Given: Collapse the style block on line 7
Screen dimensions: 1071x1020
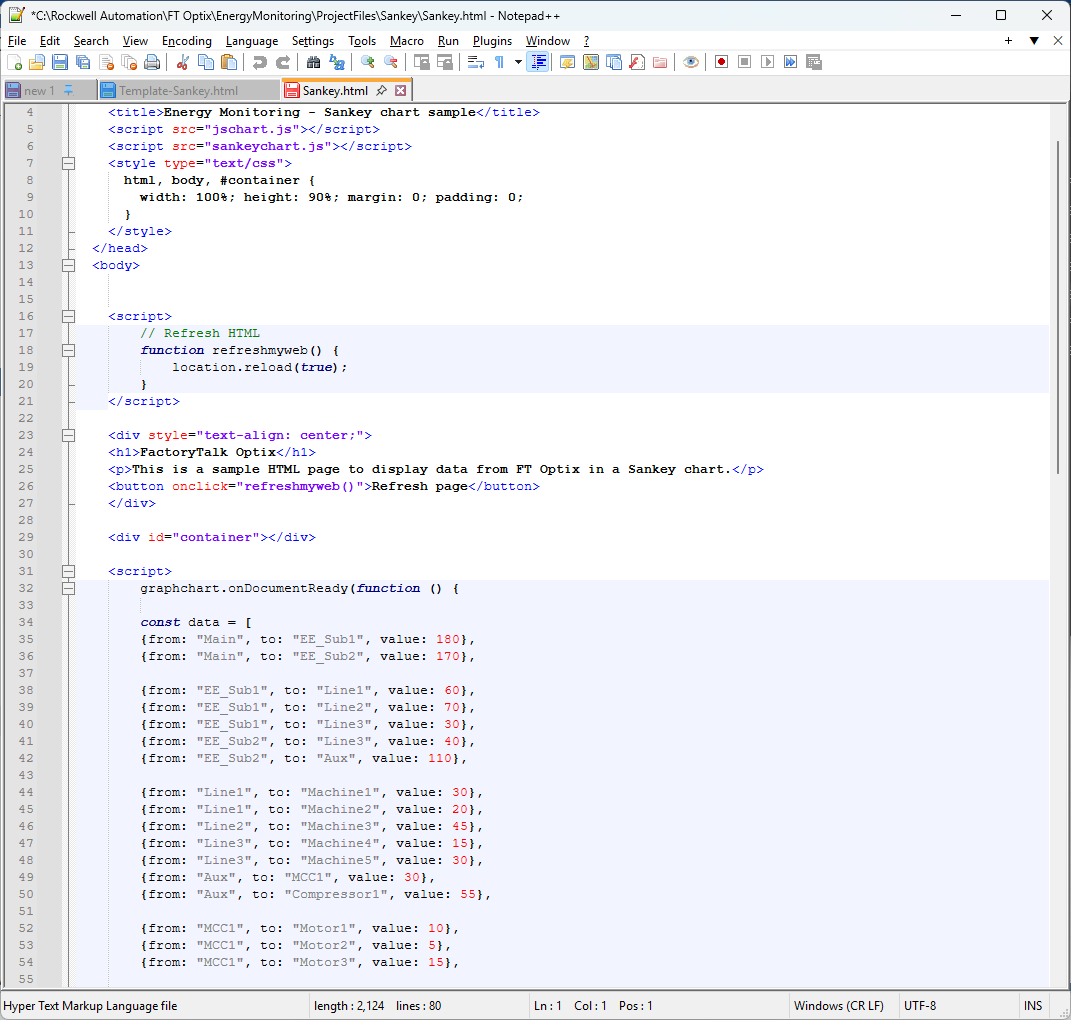Looking at the screenshot, I should (68, 163).
